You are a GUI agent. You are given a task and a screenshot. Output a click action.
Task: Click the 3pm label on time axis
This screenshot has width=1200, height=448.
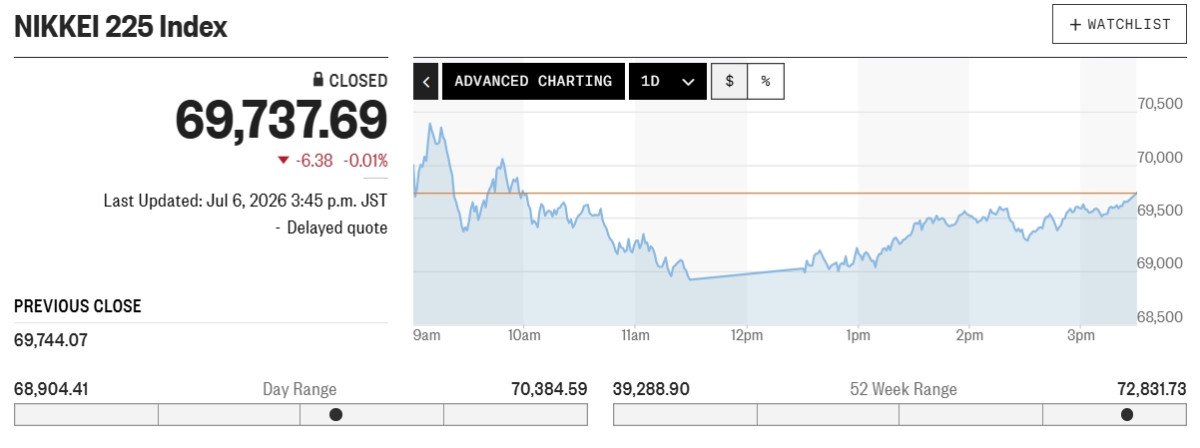coord(1080,335)
